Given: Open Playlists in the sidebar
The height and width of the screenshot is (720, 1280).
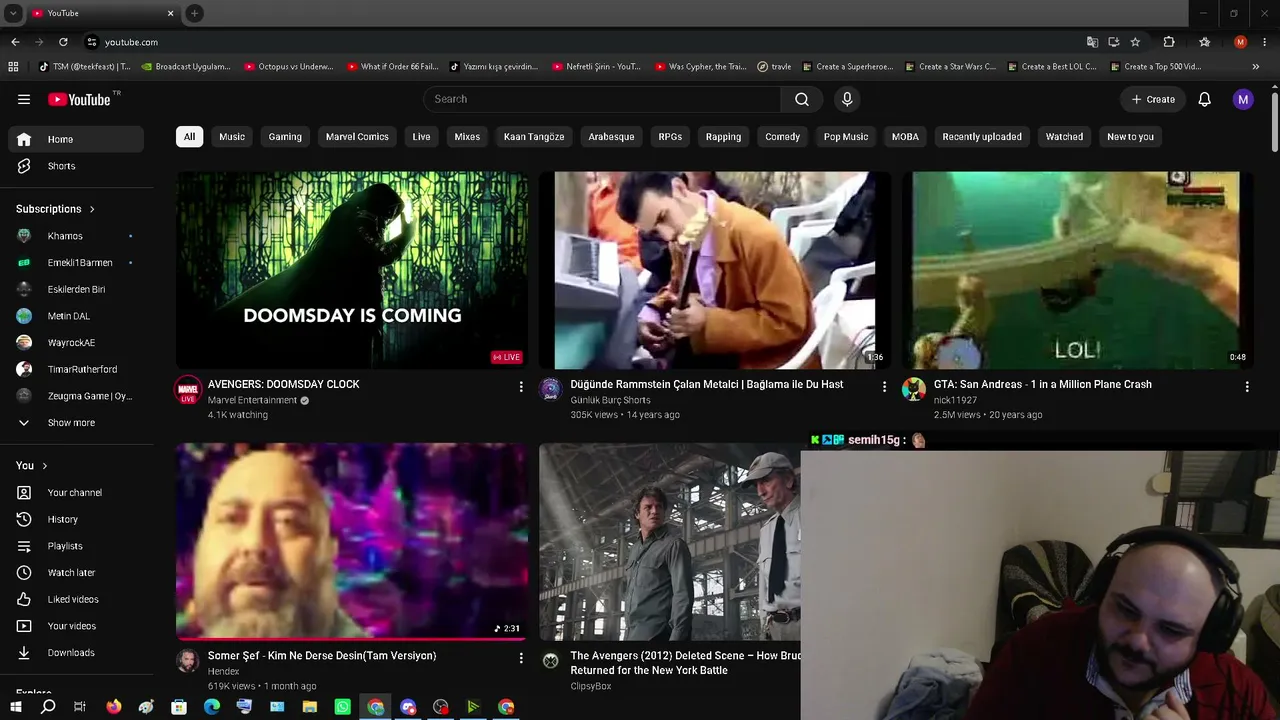Looking at the screenshot, I should pos(76,546).
